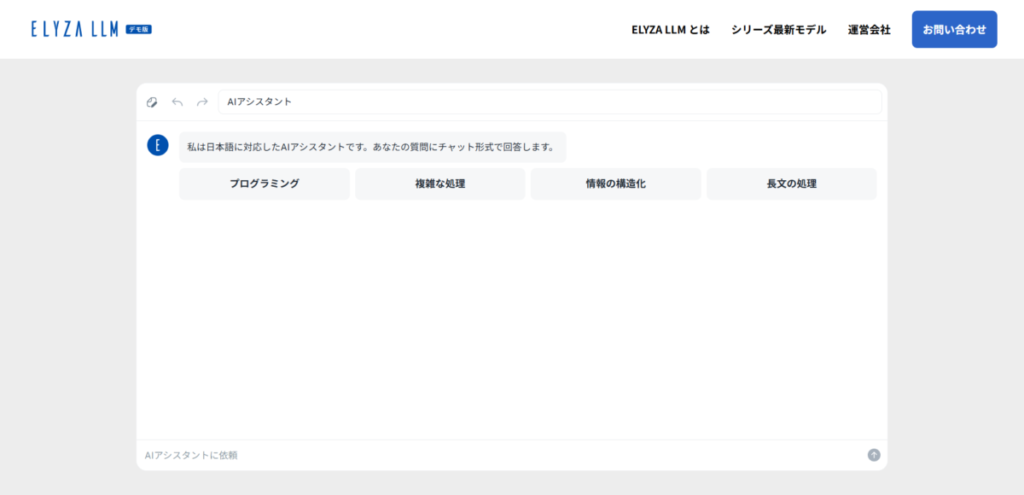The width and height of the screenshot is (1024, 495).
Task: Open the 運営会社 menu item
Action: pos(869,29)
